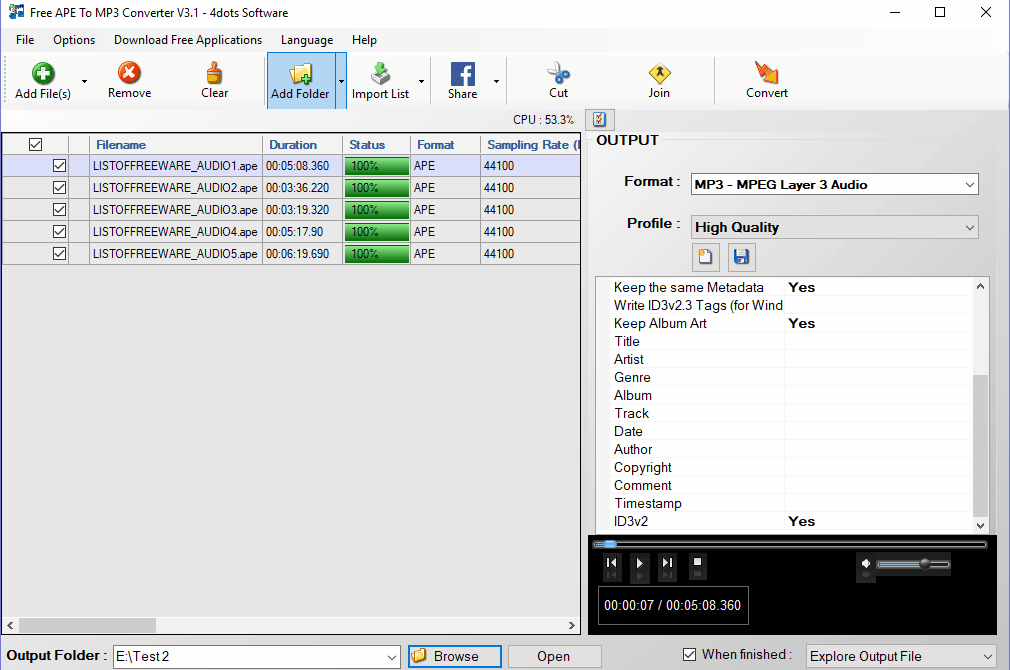Click the Keep Album Art property row

[792, 323]
